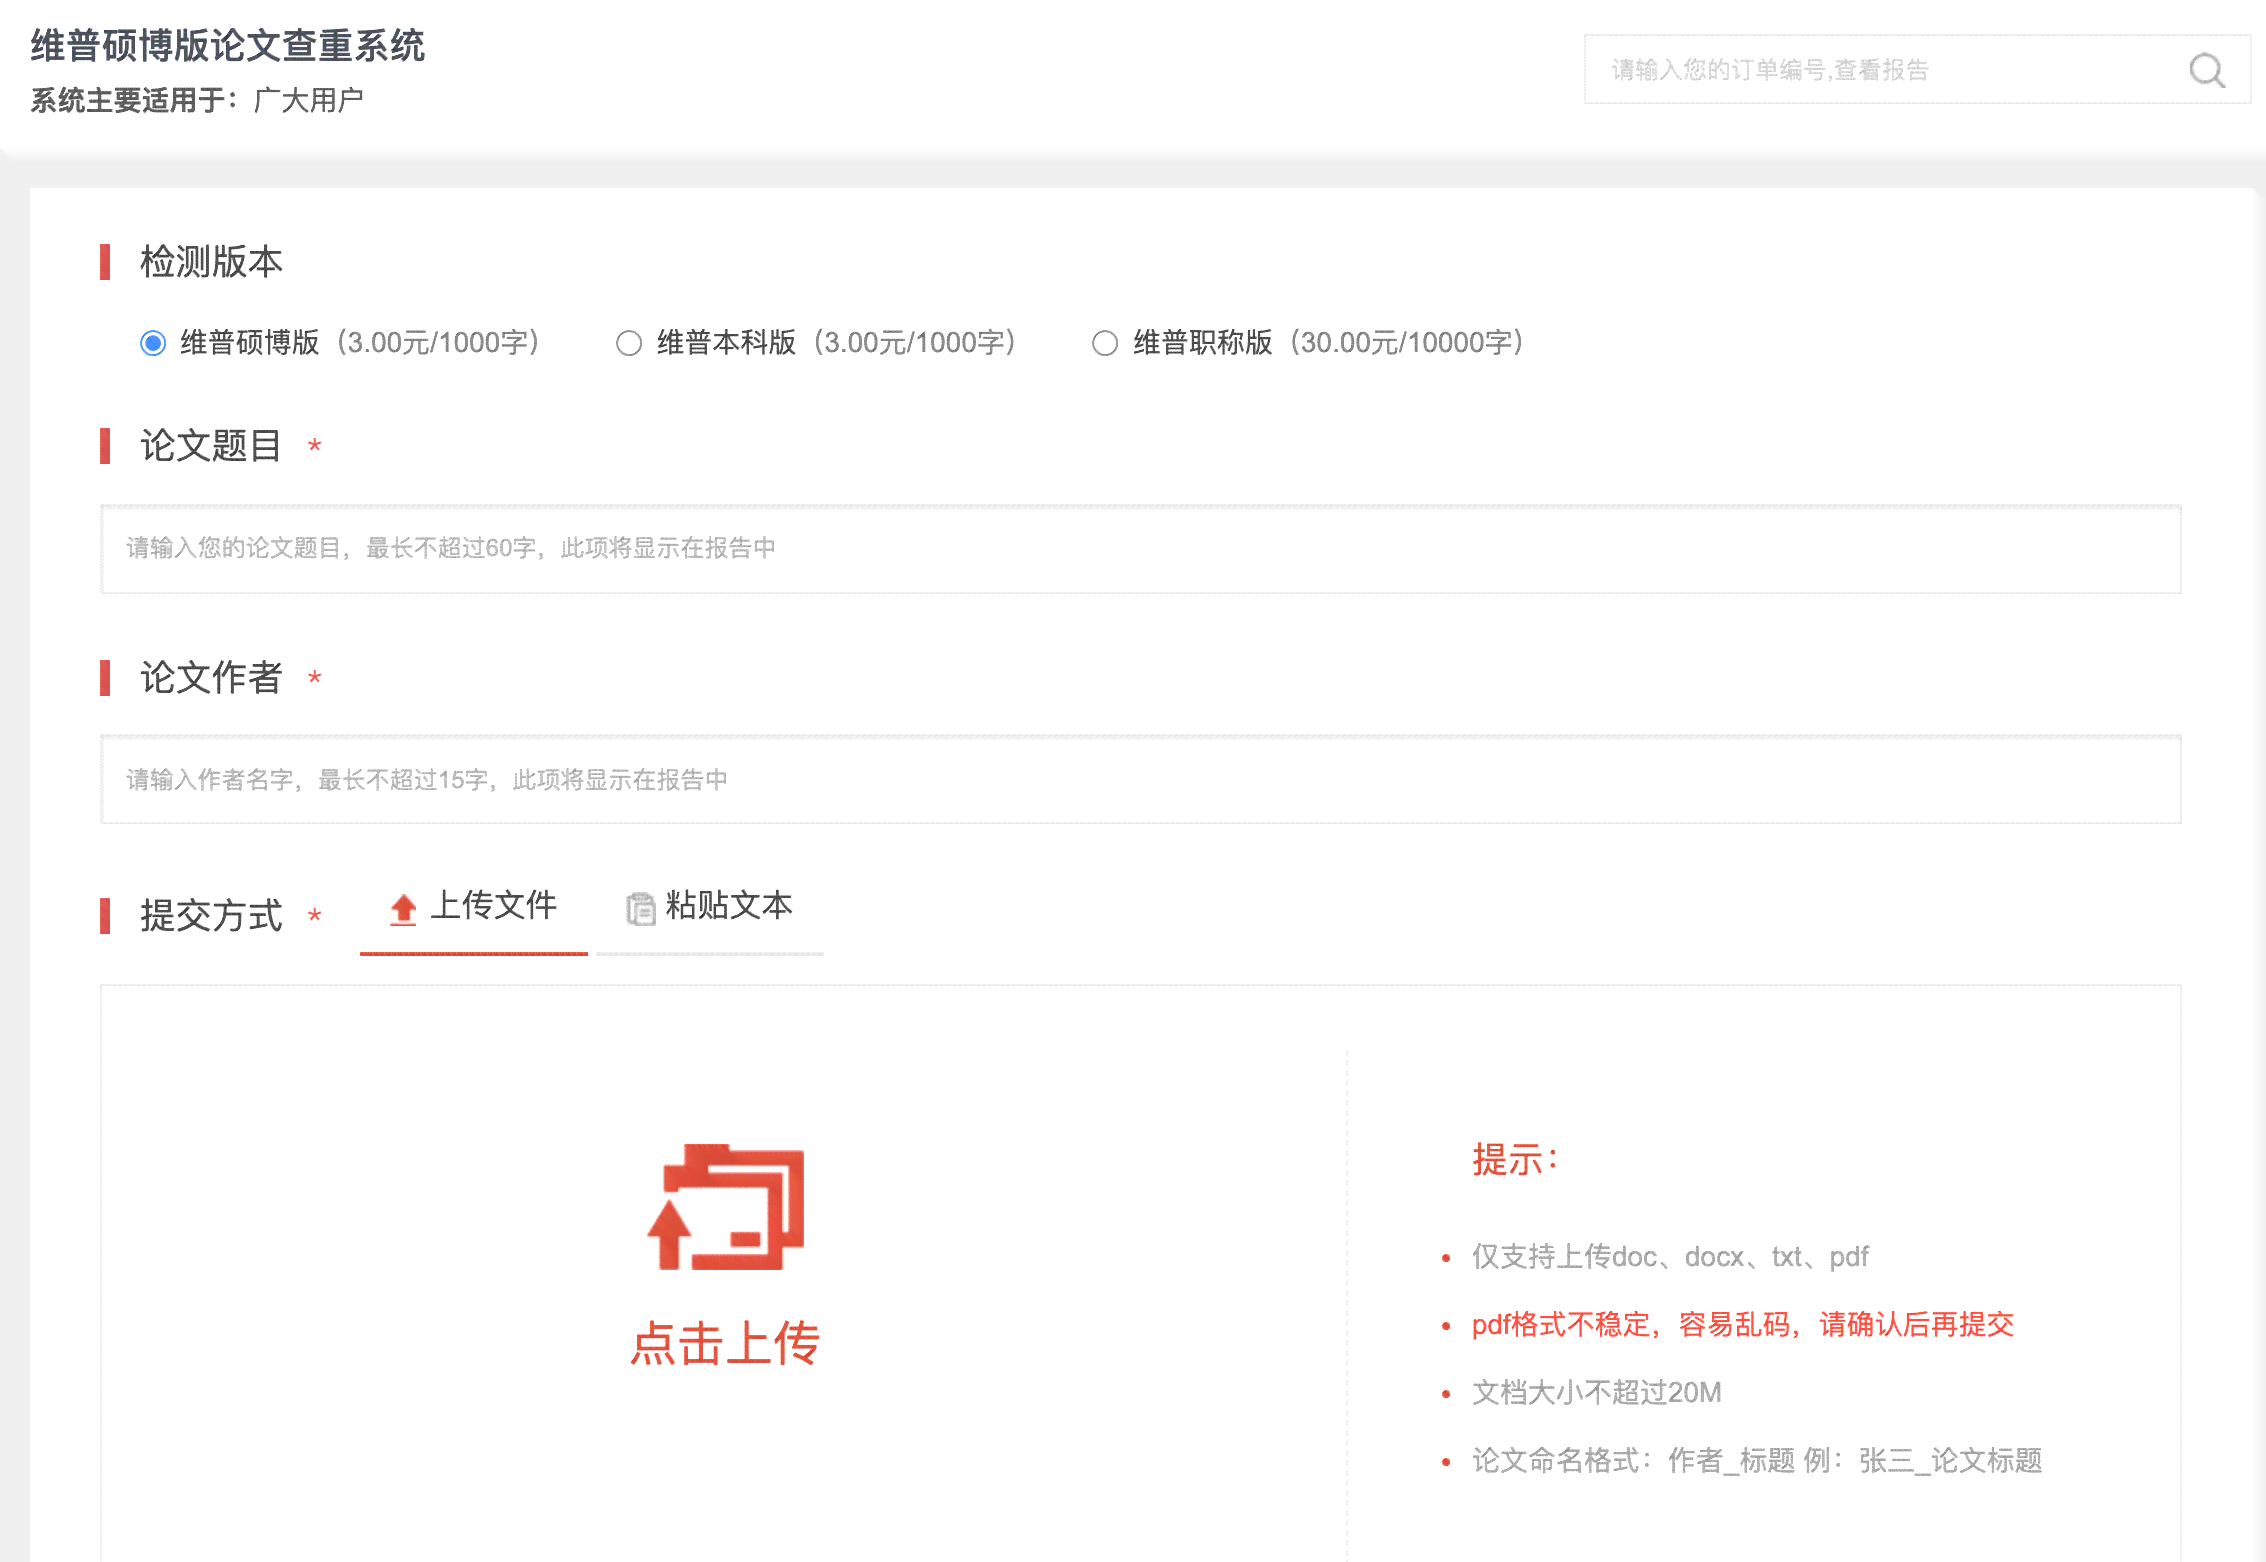Click 论文作者 section heading
Viewport: 2266px width, 1562px height.
click(211, 678)
